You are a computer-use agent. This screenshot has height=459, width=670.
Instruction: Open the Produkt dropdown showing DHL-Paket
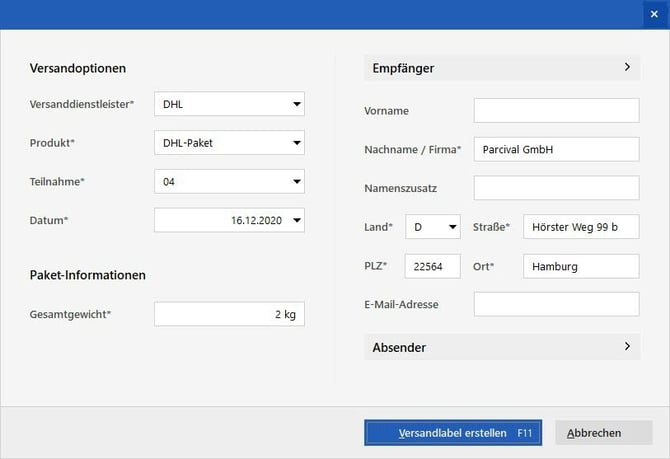296,143
